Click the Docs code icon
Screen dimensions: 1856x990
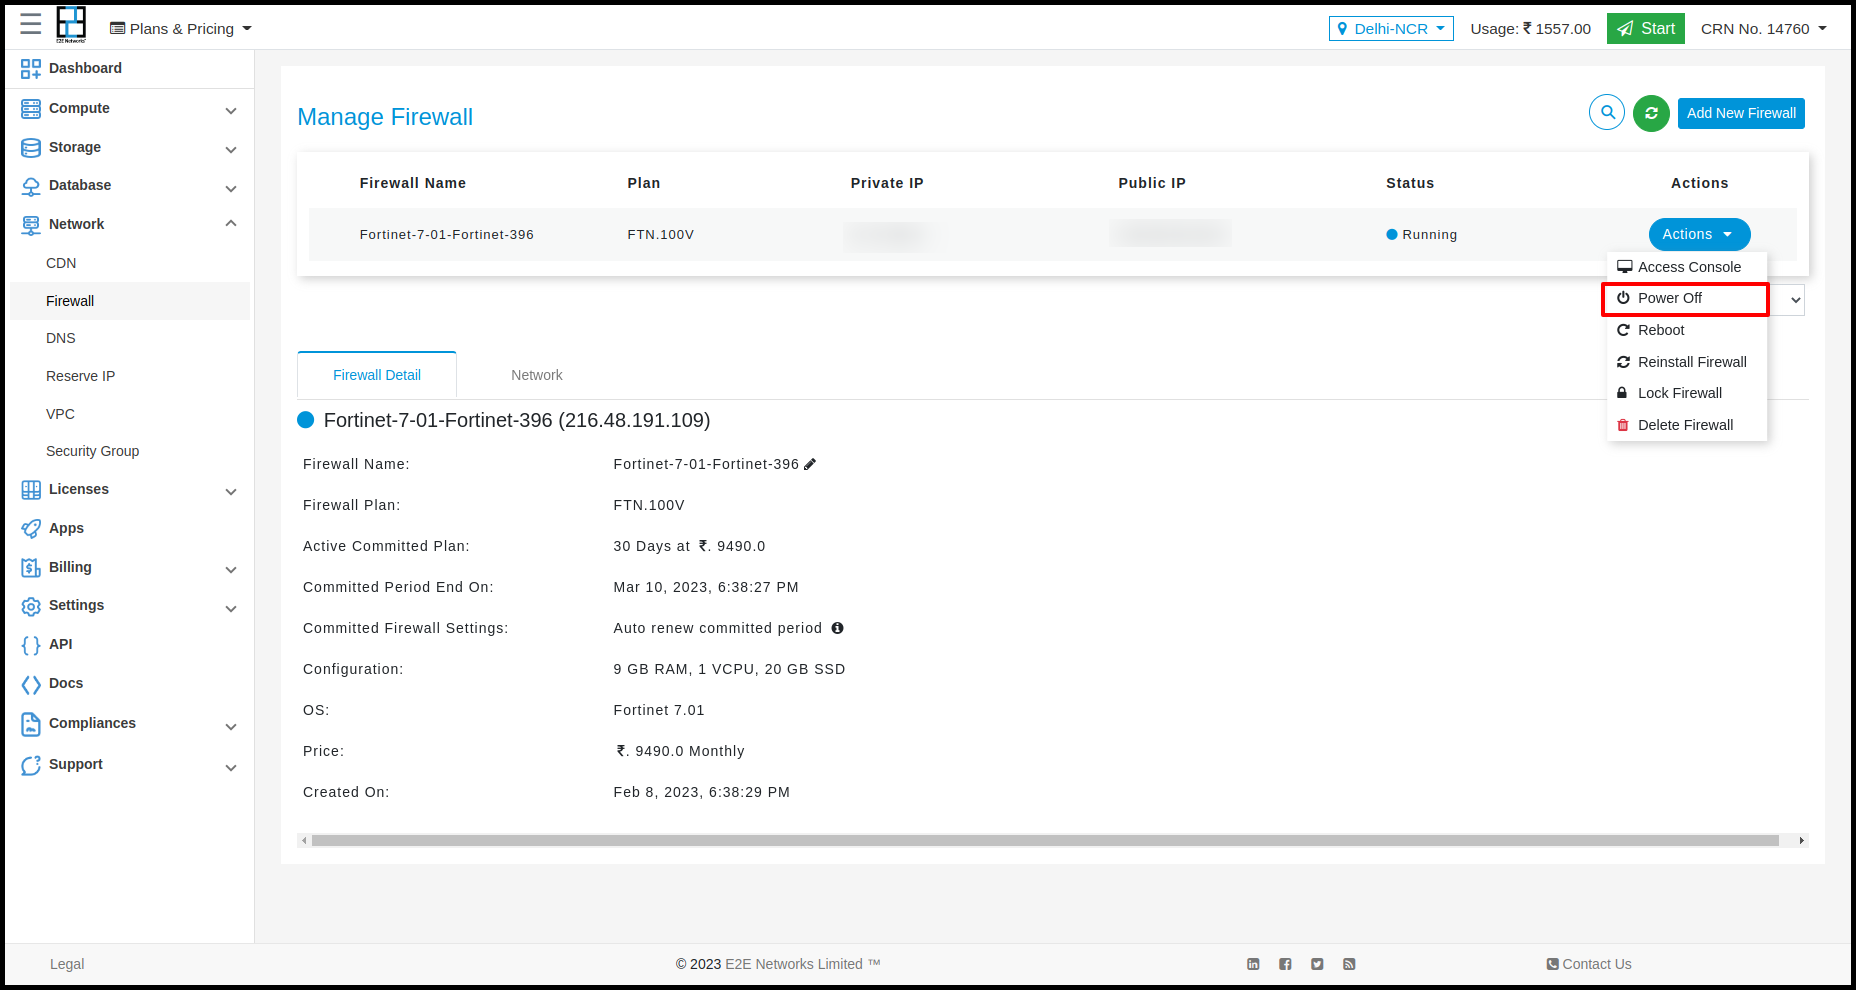coord(31,684)
